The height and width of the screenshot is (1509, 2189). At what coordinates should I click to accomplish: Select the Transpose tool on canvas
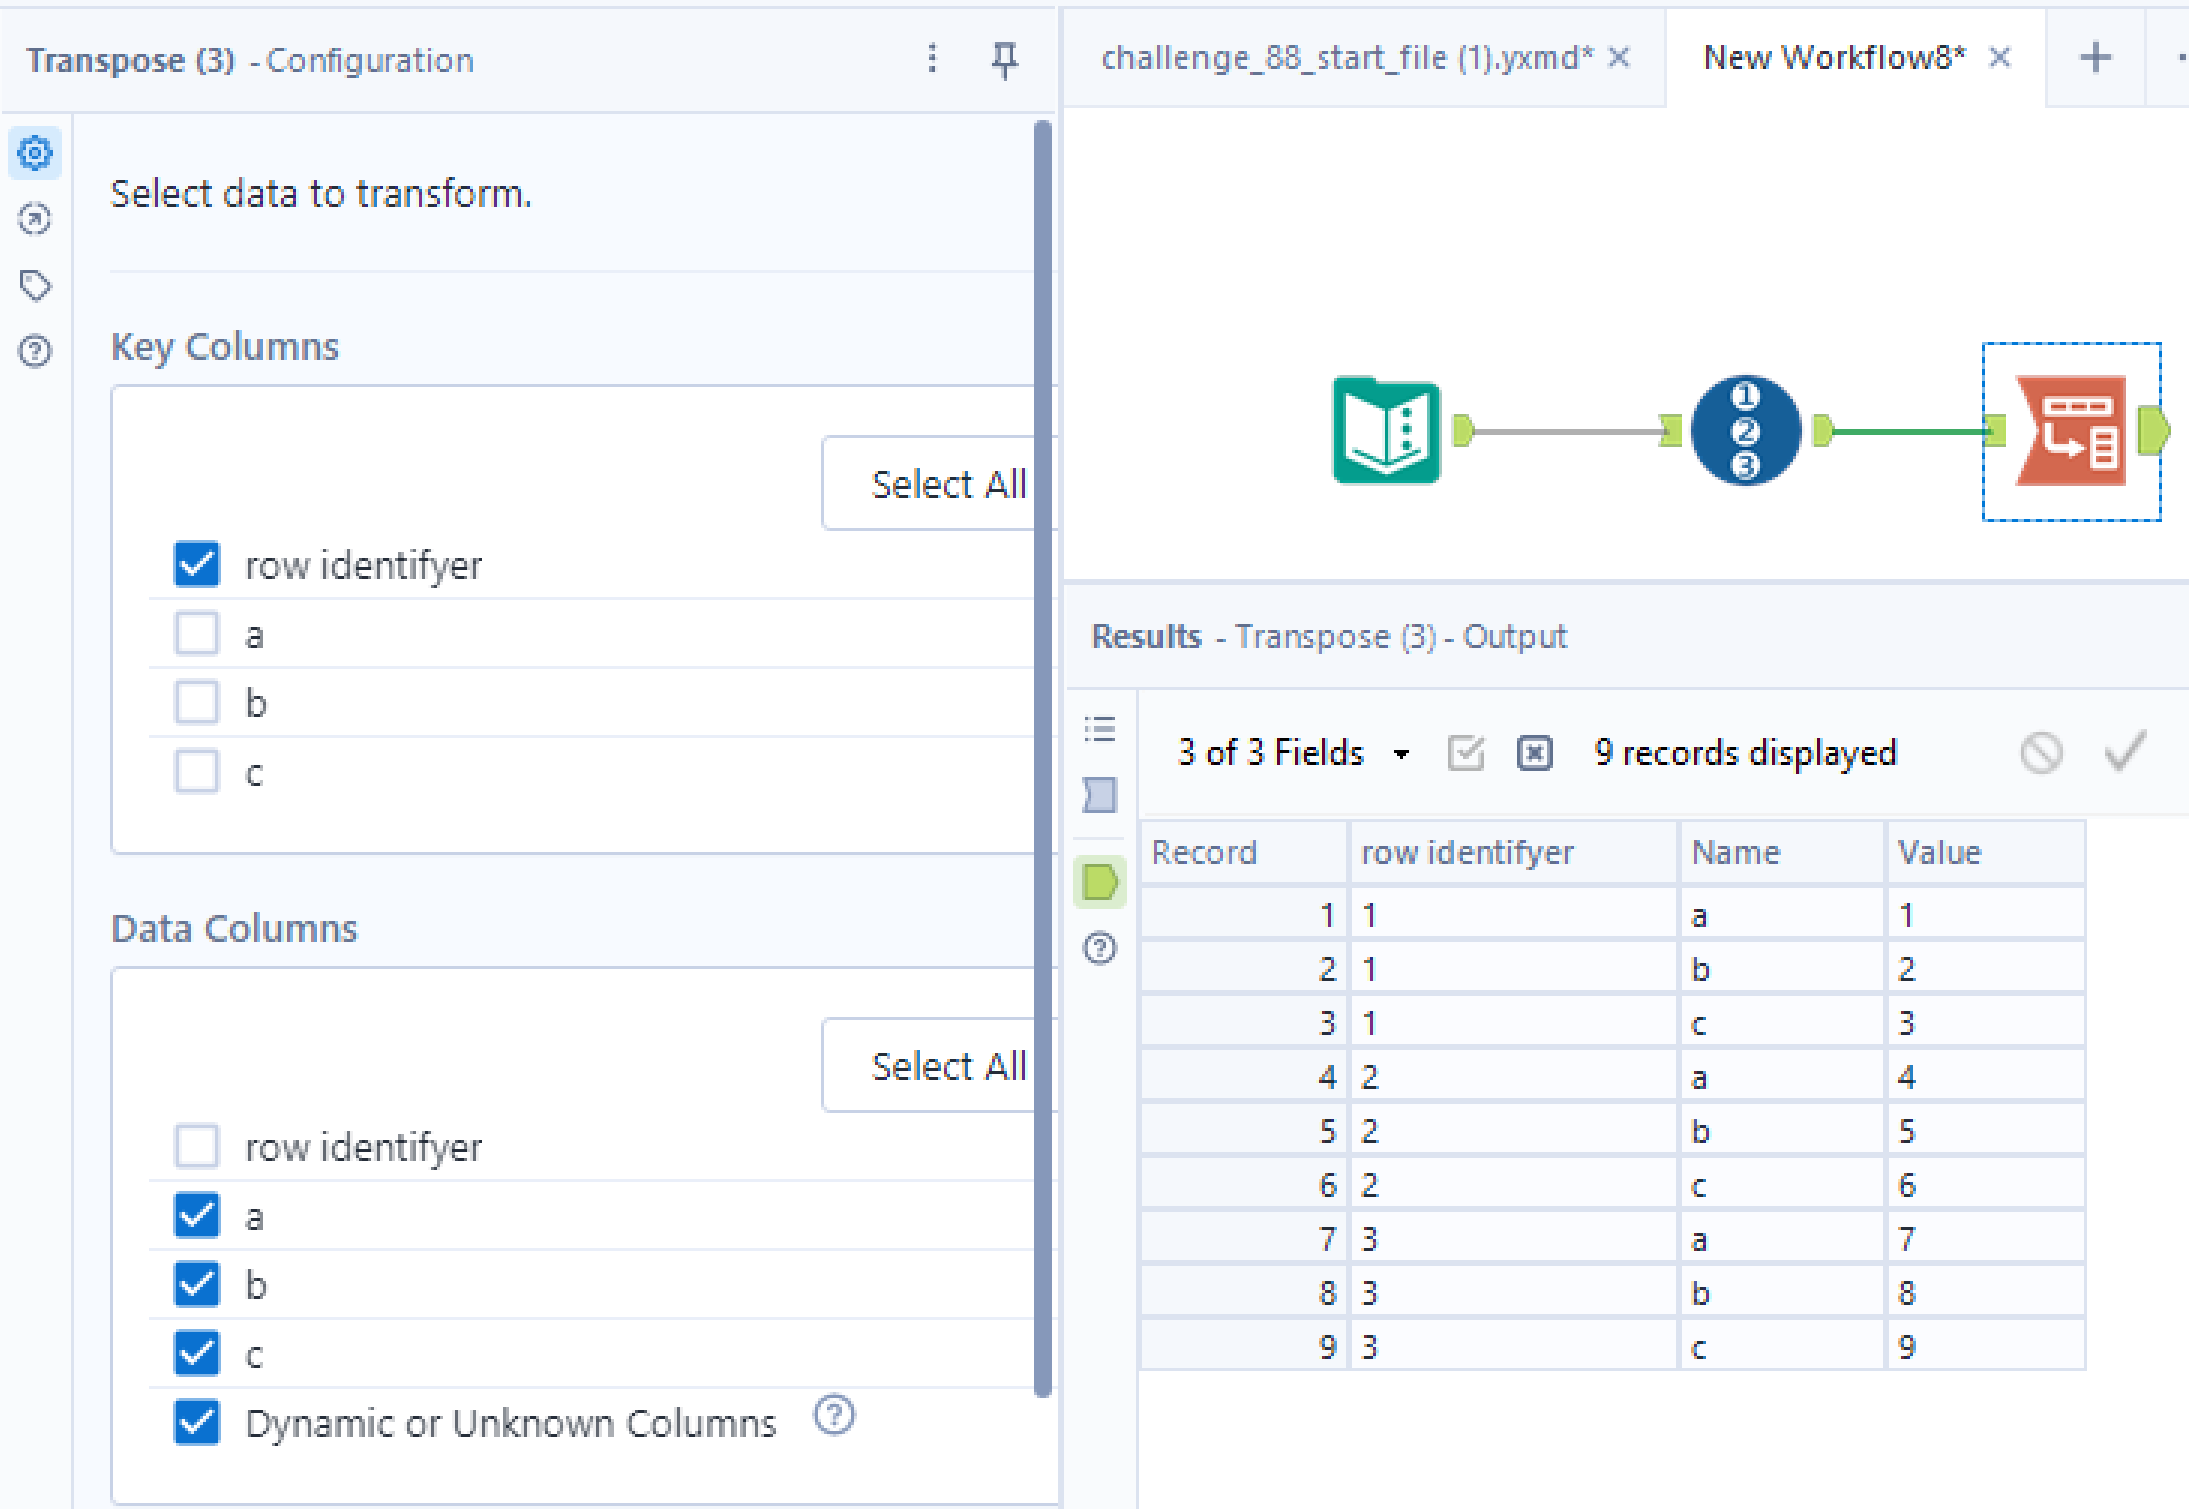[2071, 431]
